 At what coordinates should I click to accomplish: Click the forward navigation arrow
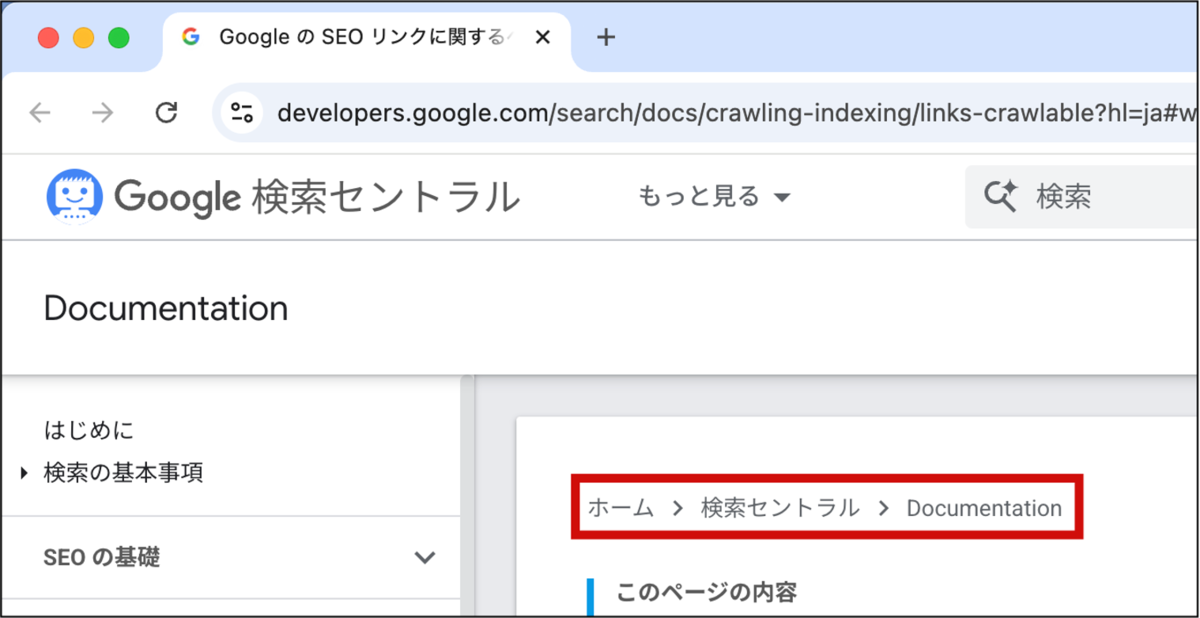point(102,112)
